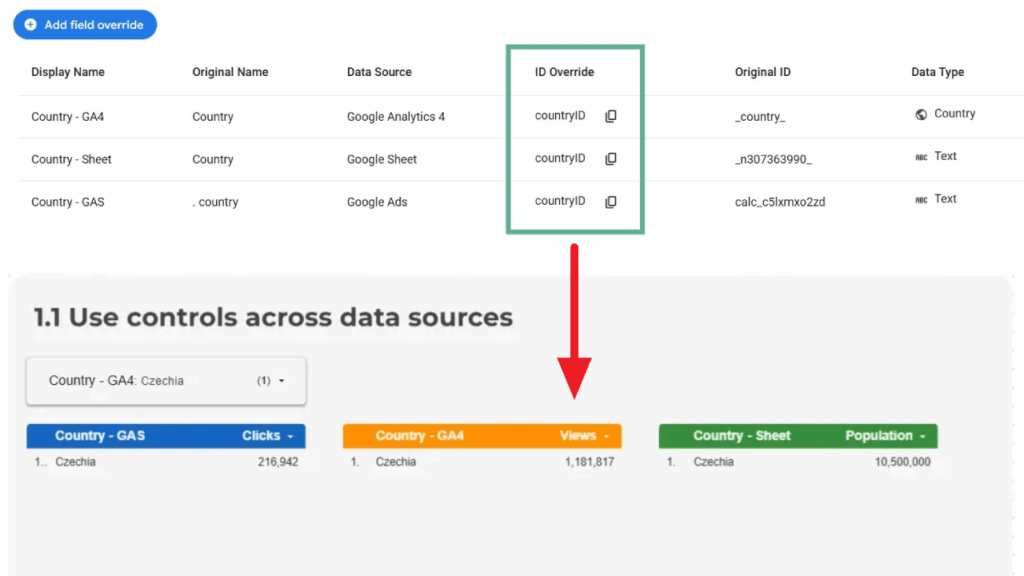Click the _country_ original ID cell
This screenshot has width=1024, height=576.
pyautogui.click(x=760, y=117)
